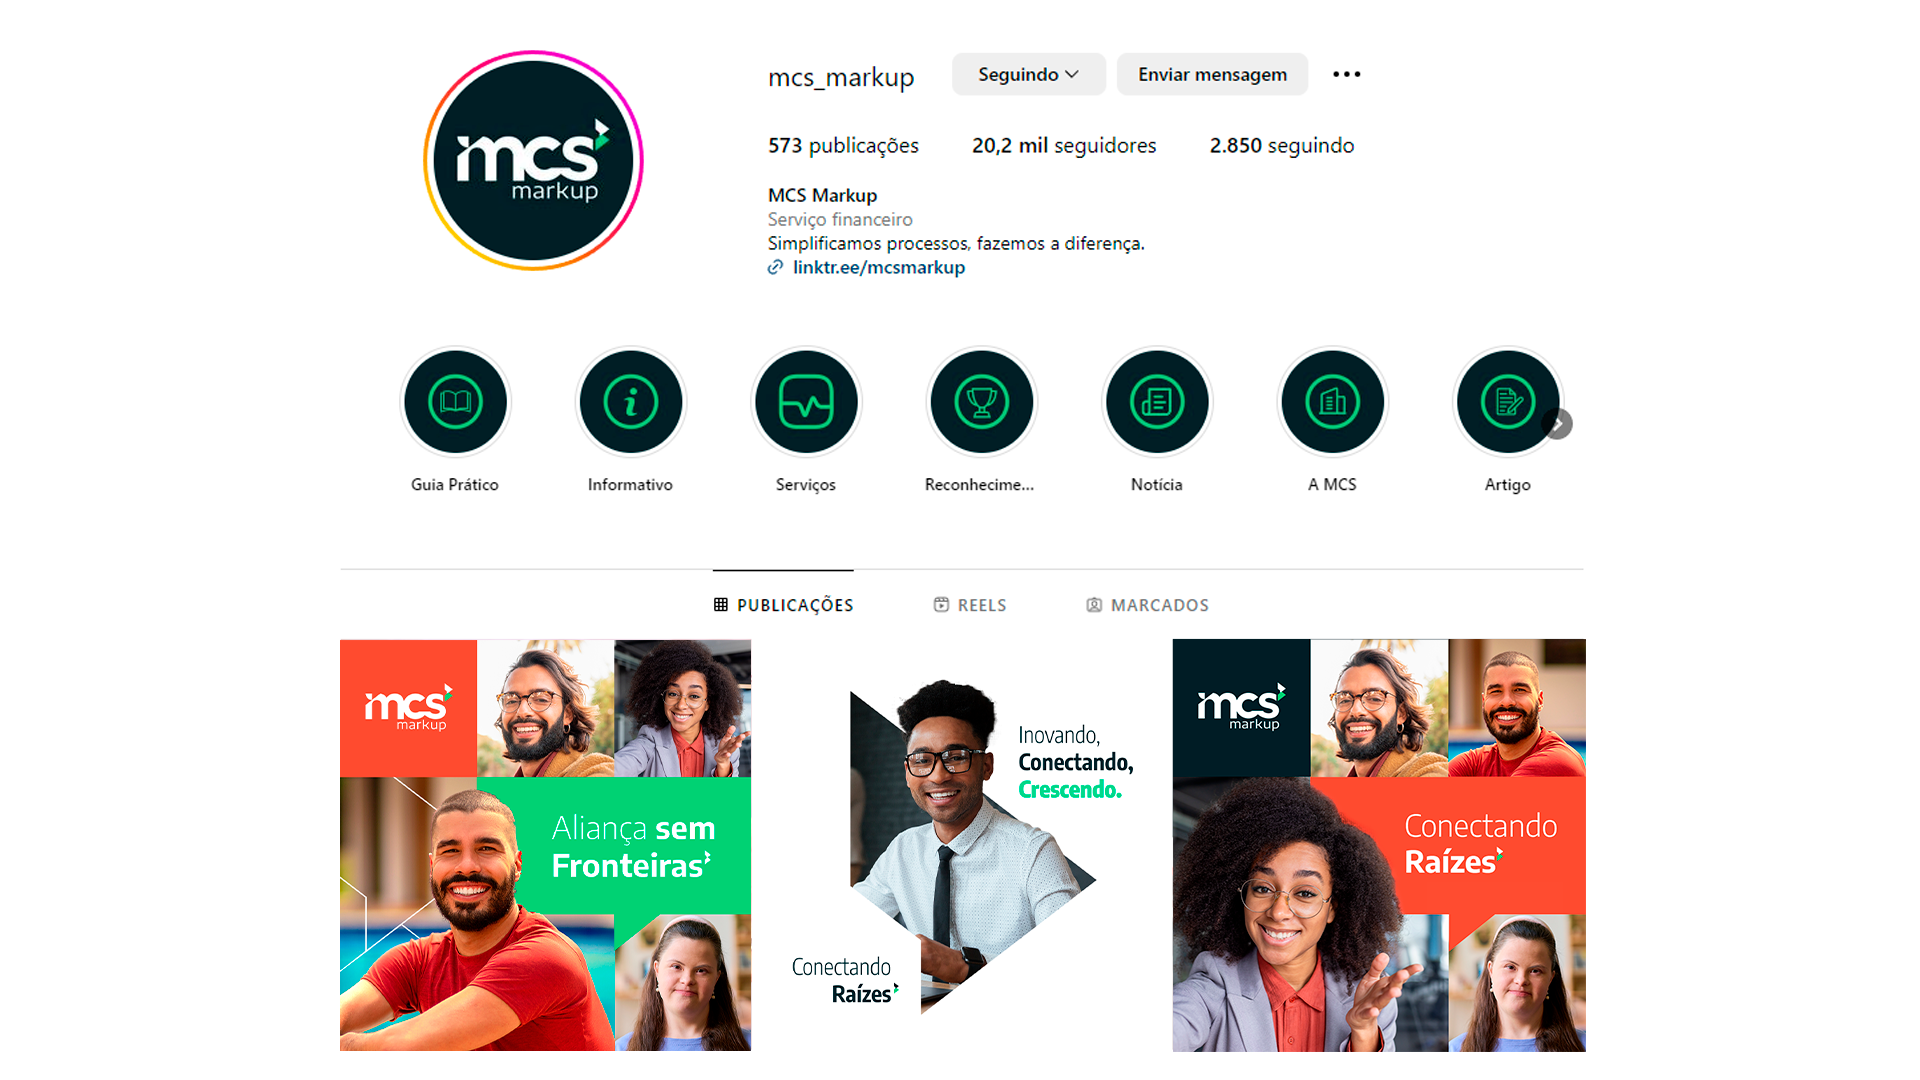1920x1080 pixels.
Task: Open the Notícia highlight icon
Action: click(1157, 402)
